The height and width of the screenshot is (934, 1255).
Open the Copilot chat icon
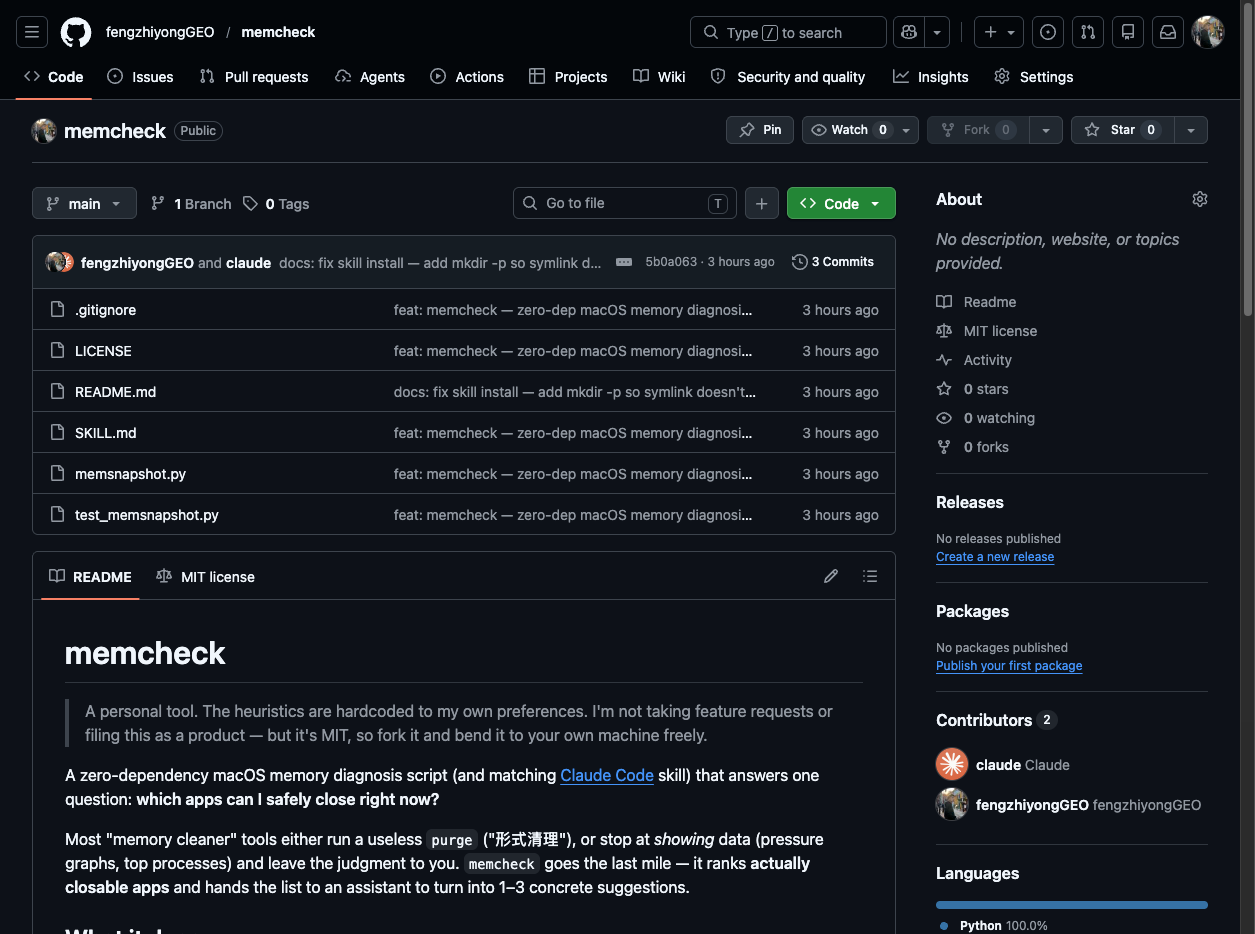909,32
